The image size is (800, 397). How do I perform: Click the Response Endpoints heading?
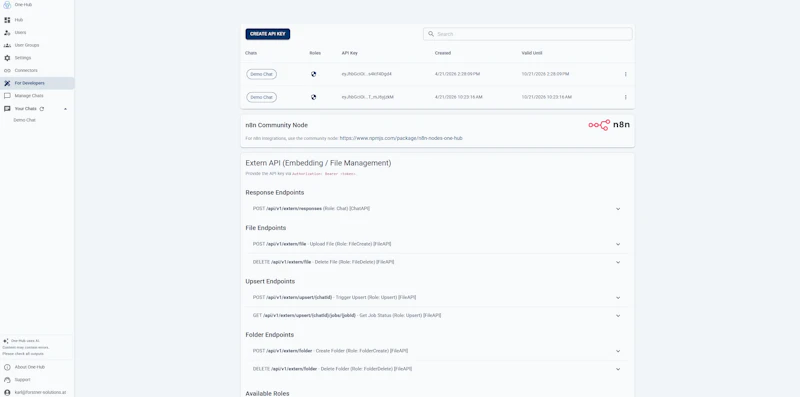click(x=274, y=193)
